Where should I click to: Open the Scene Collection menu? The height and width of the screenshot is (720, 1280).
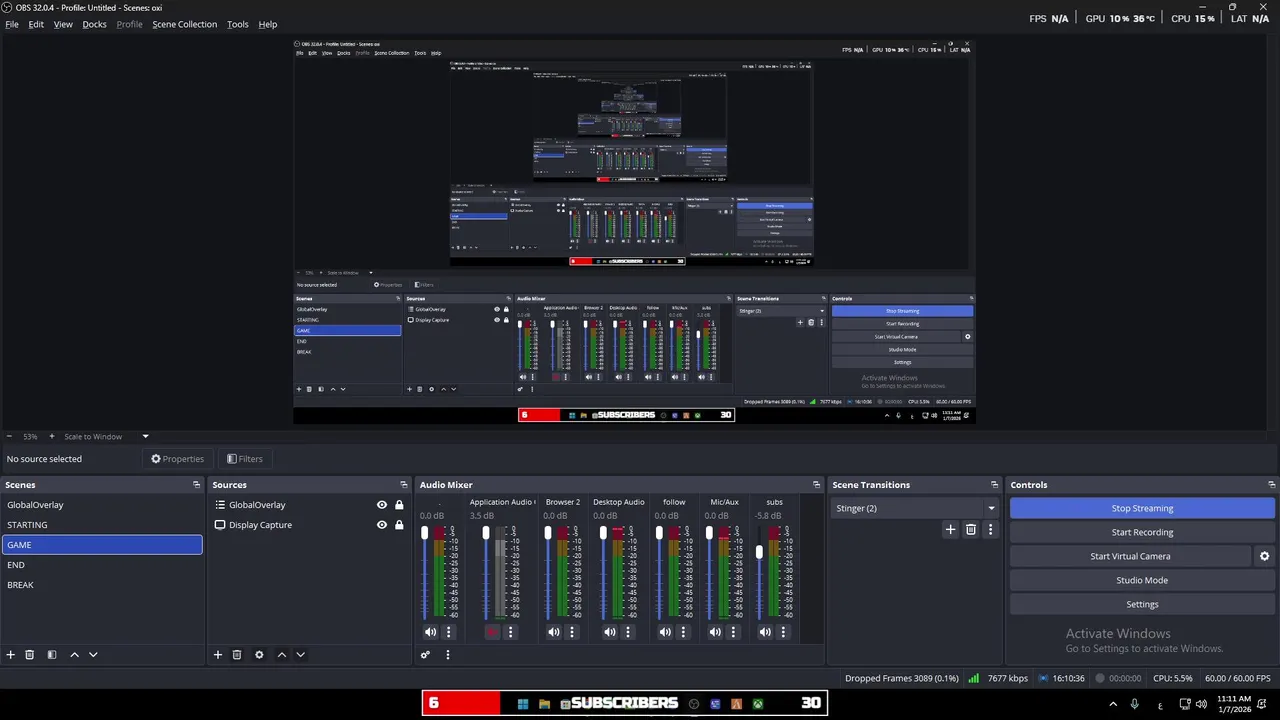coord(184,24)
